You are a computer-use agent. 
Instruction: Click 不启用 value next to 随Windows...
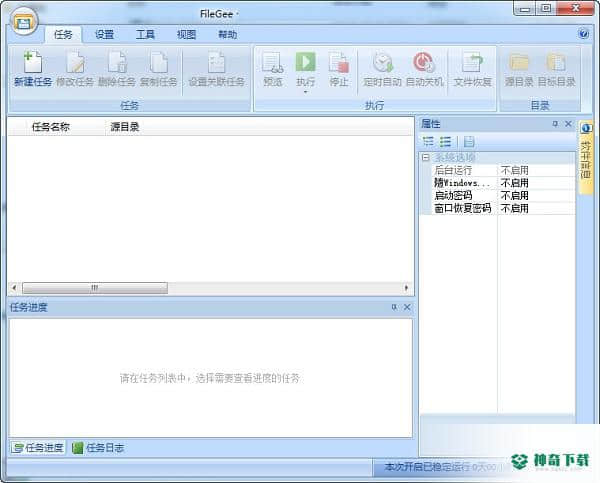[x=515, y=183]
